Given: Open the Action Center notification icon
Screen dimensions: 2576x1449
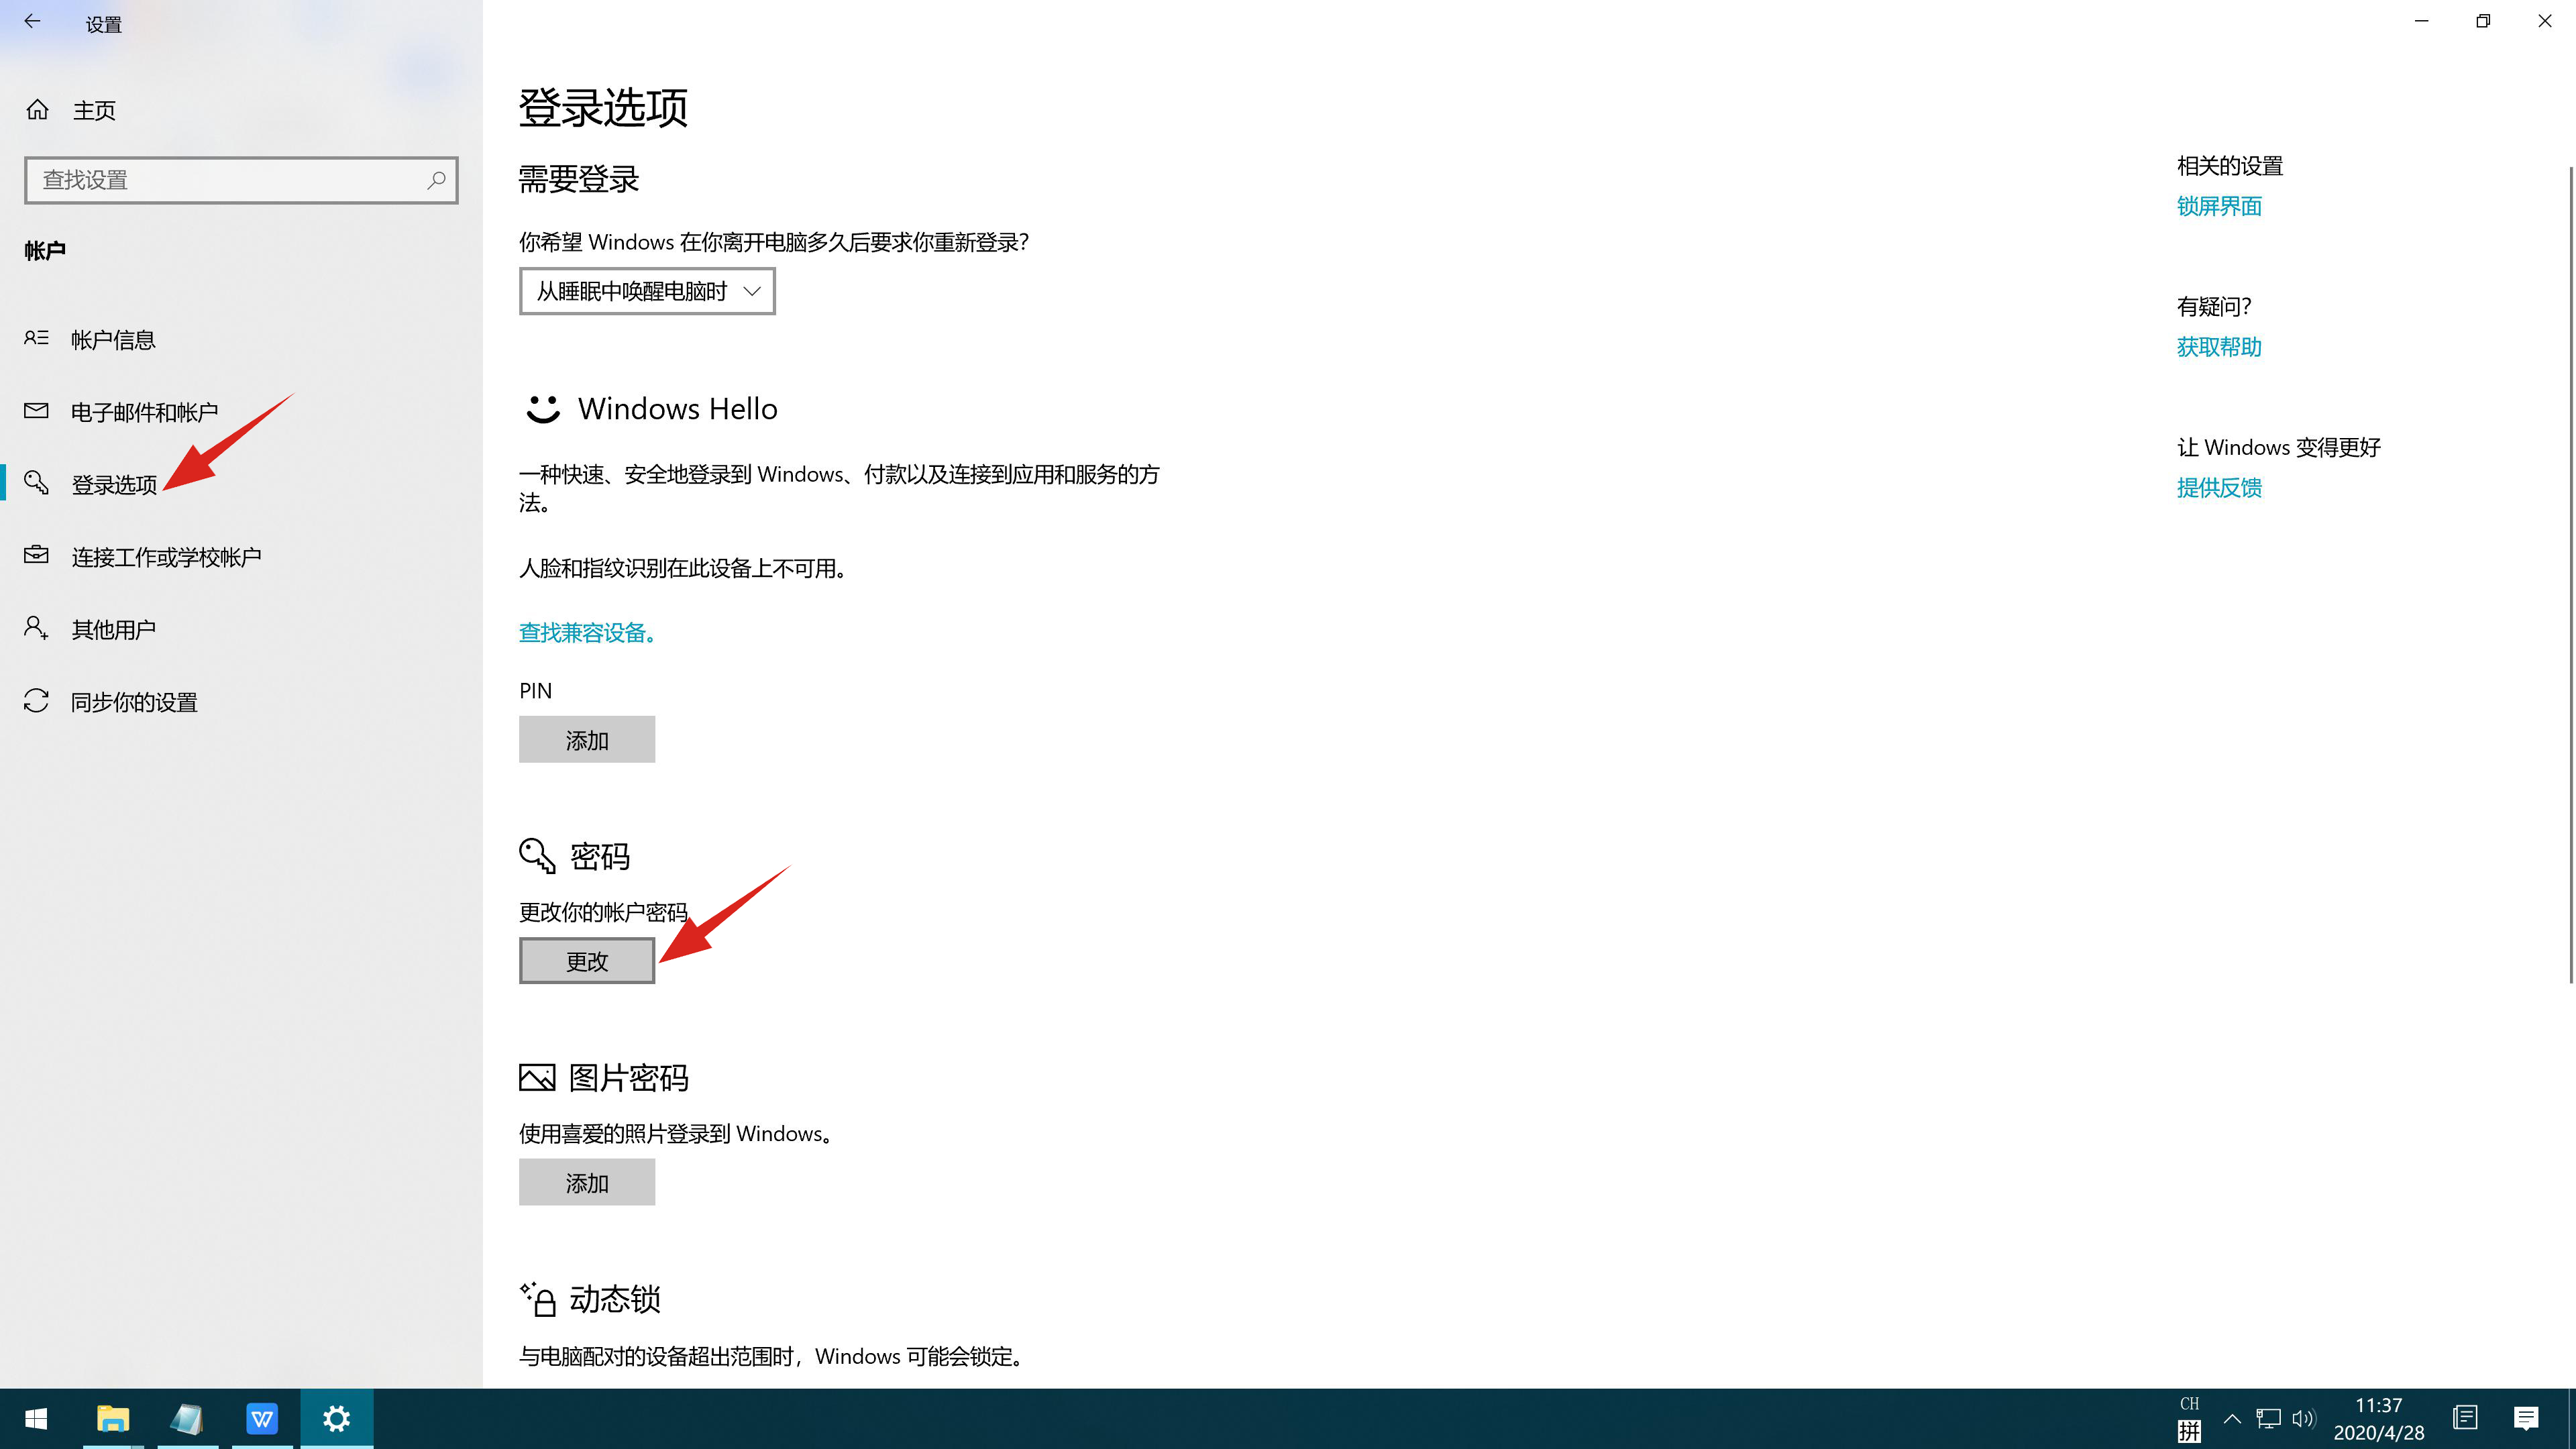Looking at the screenshot, I should point(2526,1418).
